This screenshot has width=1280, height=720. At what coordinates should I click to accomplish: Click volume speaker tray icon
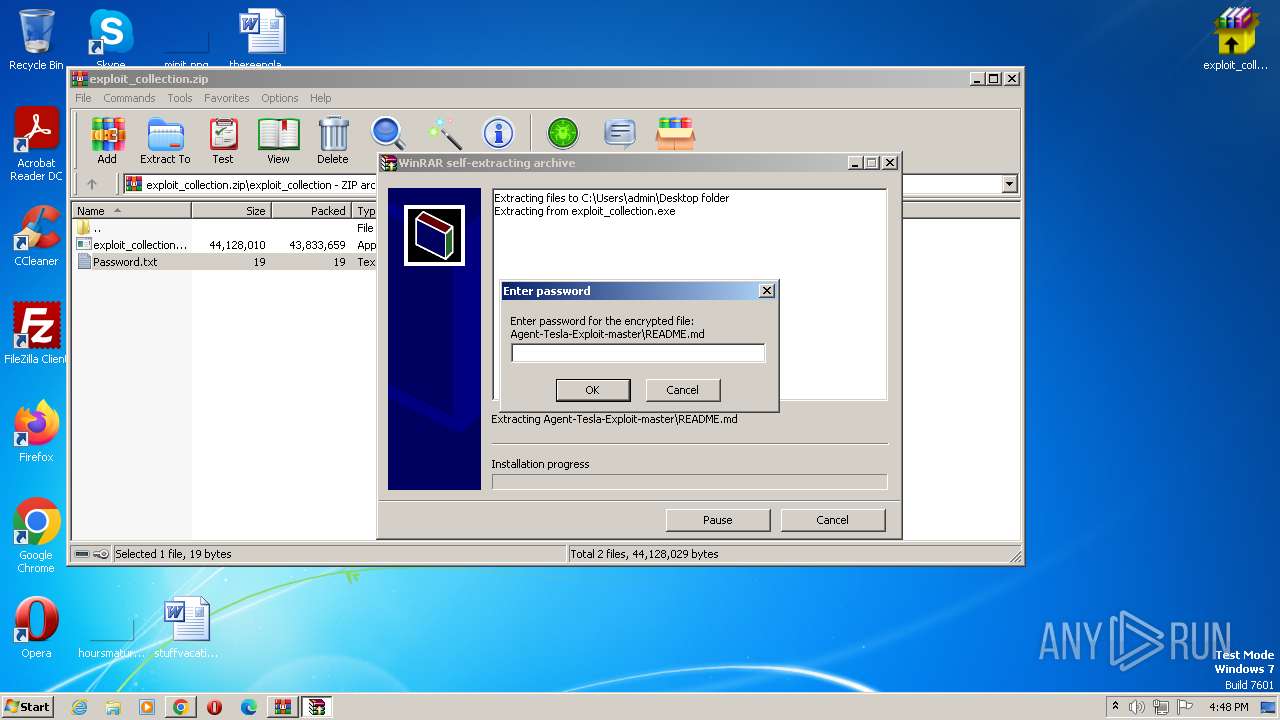click(1137, 707)
